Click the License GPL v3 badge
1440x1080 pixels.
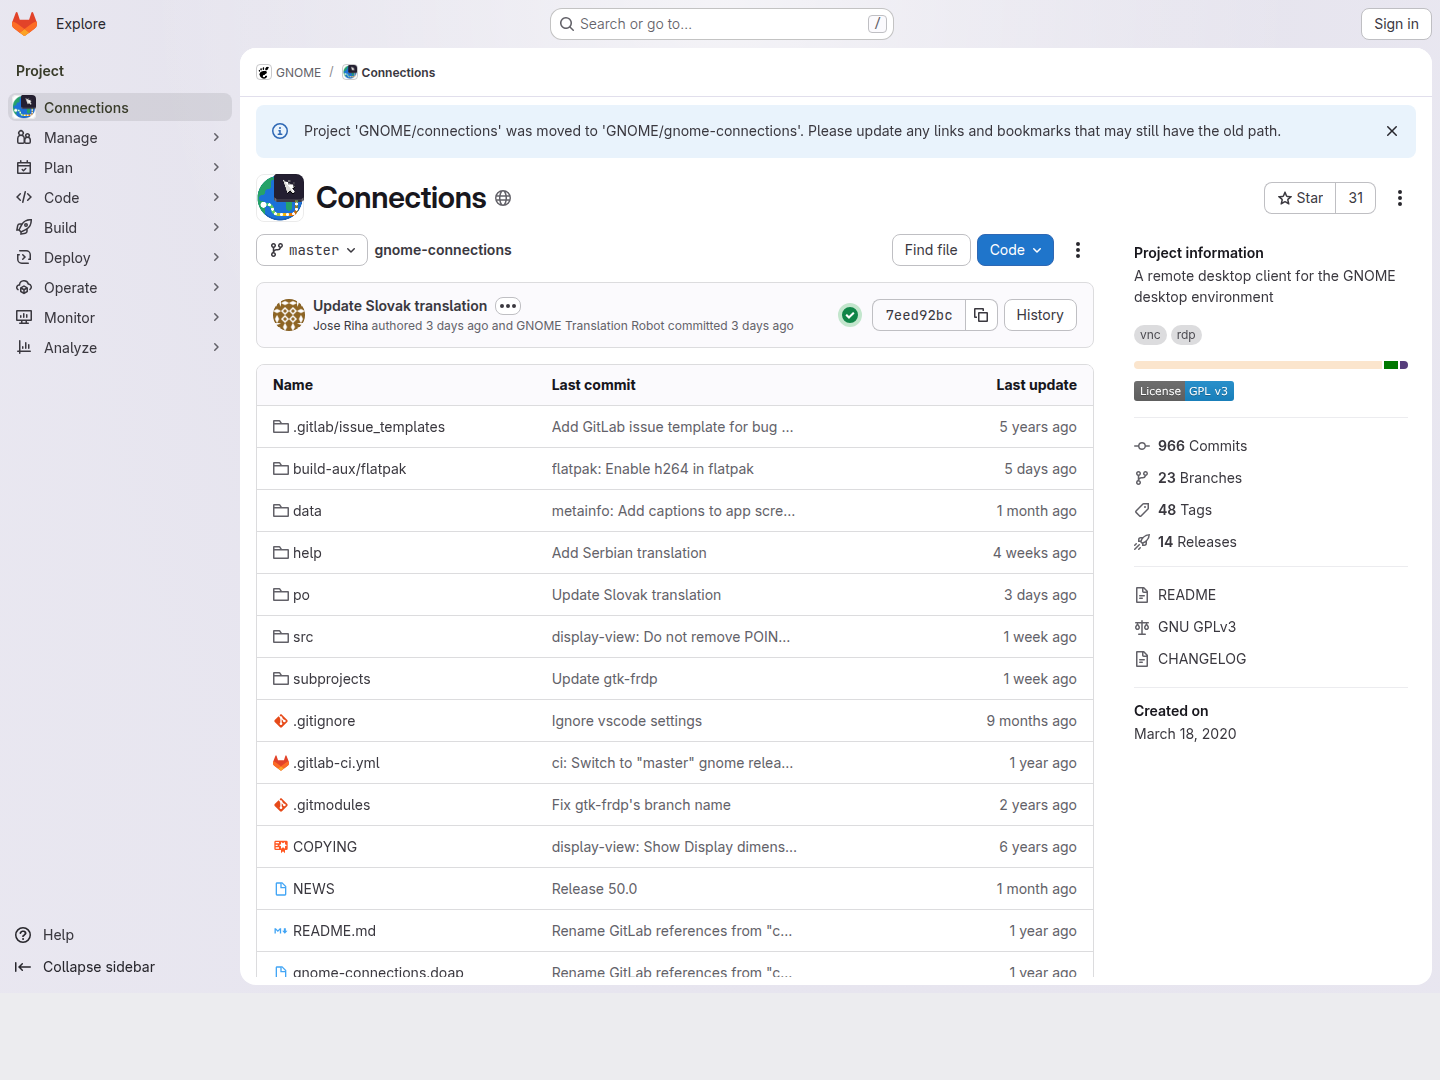[1184, 391]
